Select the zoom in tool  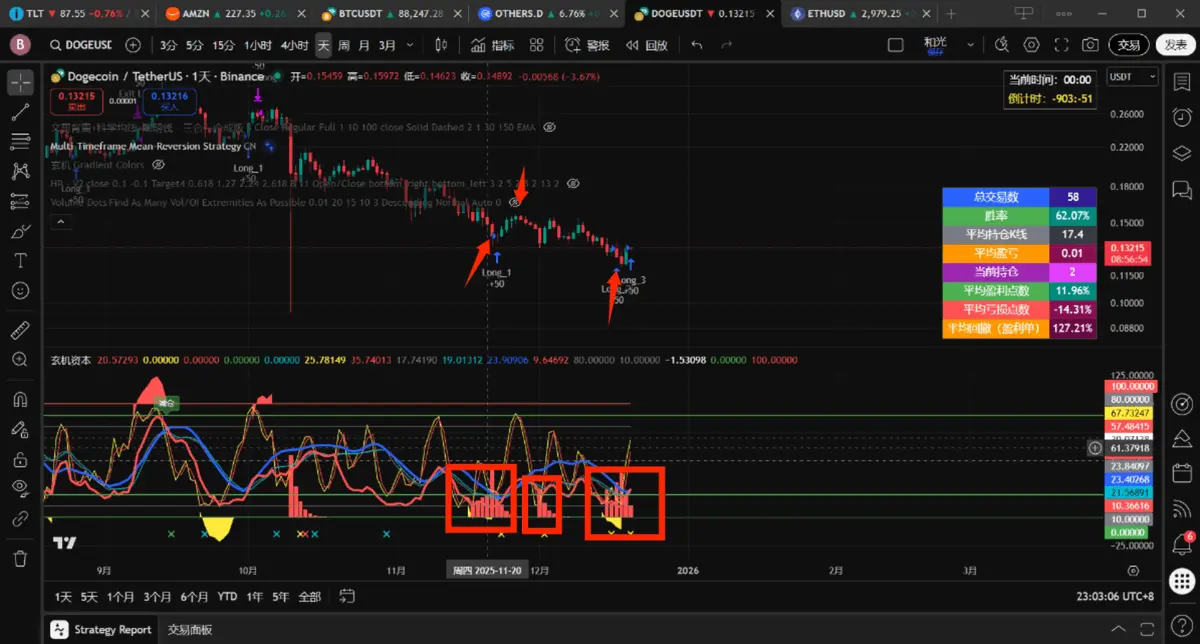[20, 359]
